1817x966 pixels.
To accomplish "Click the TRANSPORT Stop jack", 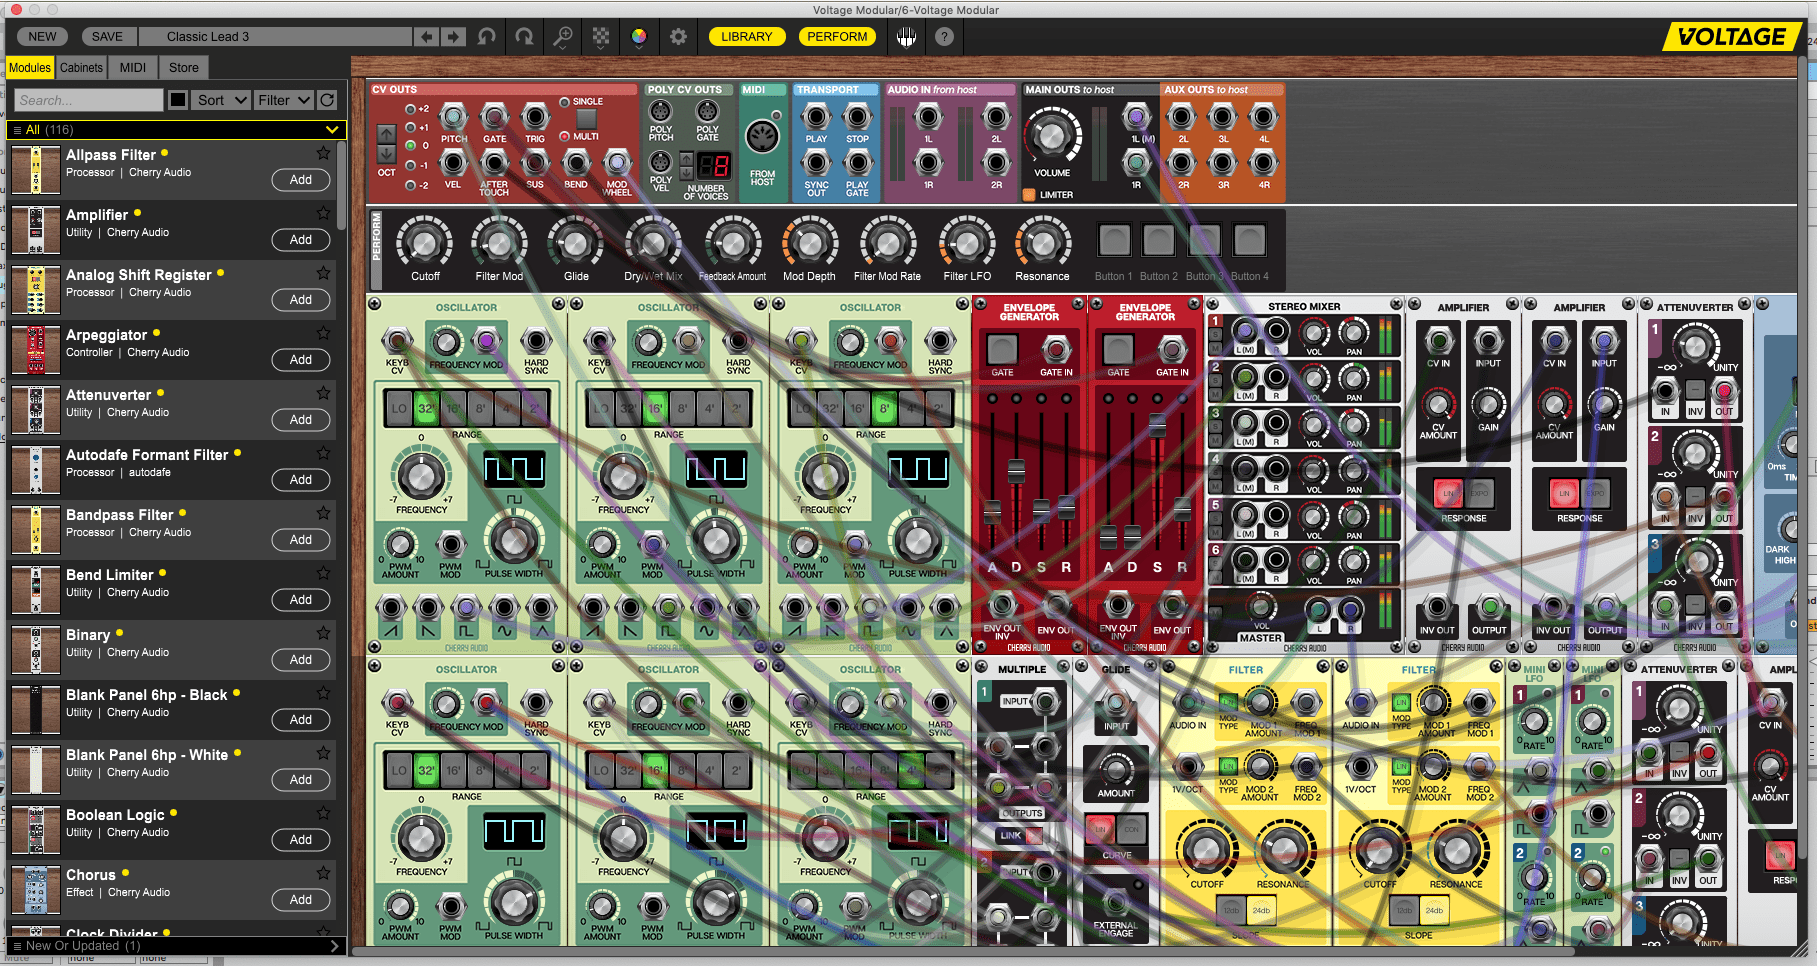I will (857, 116).
